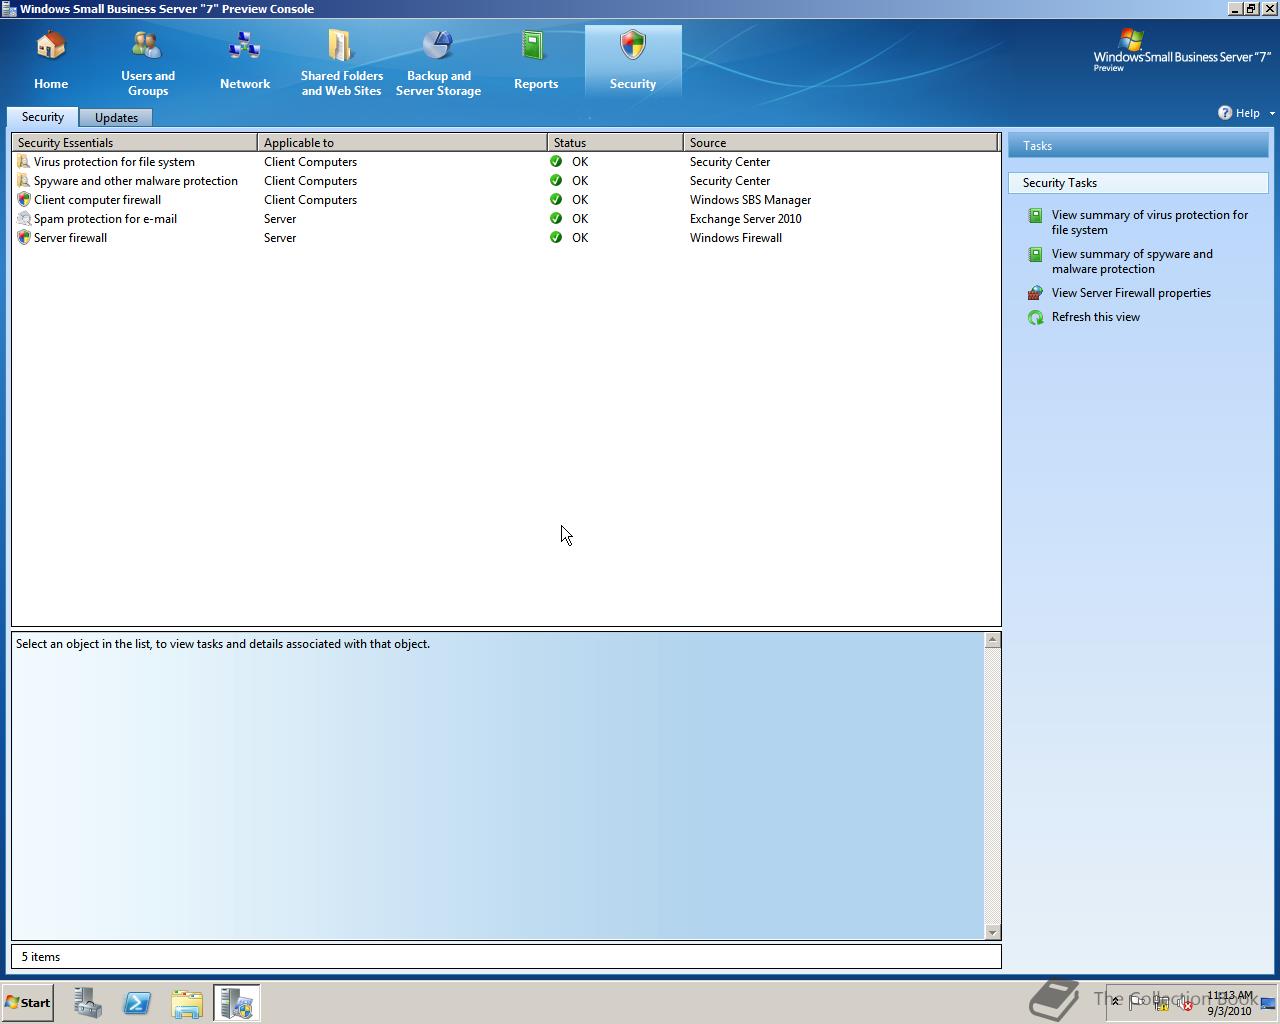Viewport: 1280px width, 1024px height.
Task: Click the Help question mark icon
Action: (1225, 113)
